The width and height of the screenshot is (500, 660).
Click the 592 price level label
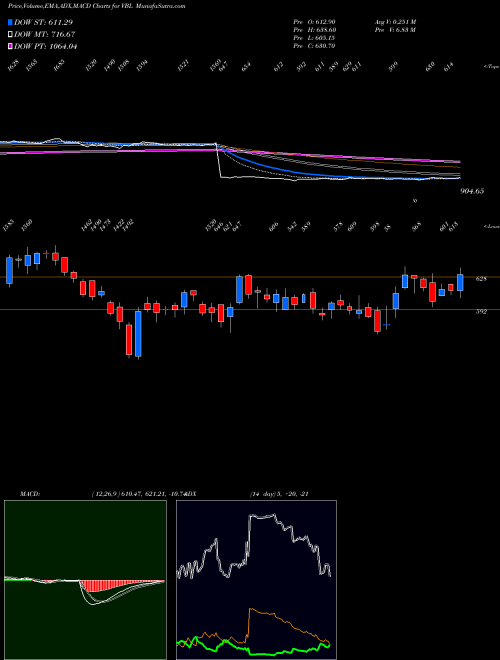481,312
